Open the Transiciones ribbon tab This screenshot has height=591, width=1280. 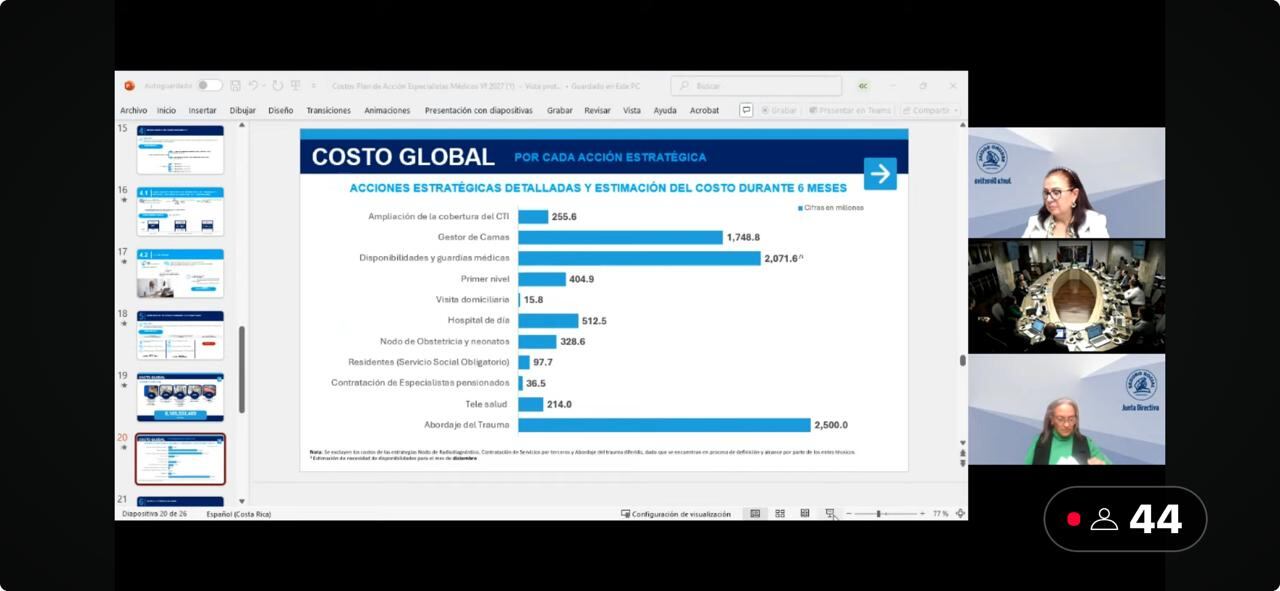[328, 110]
